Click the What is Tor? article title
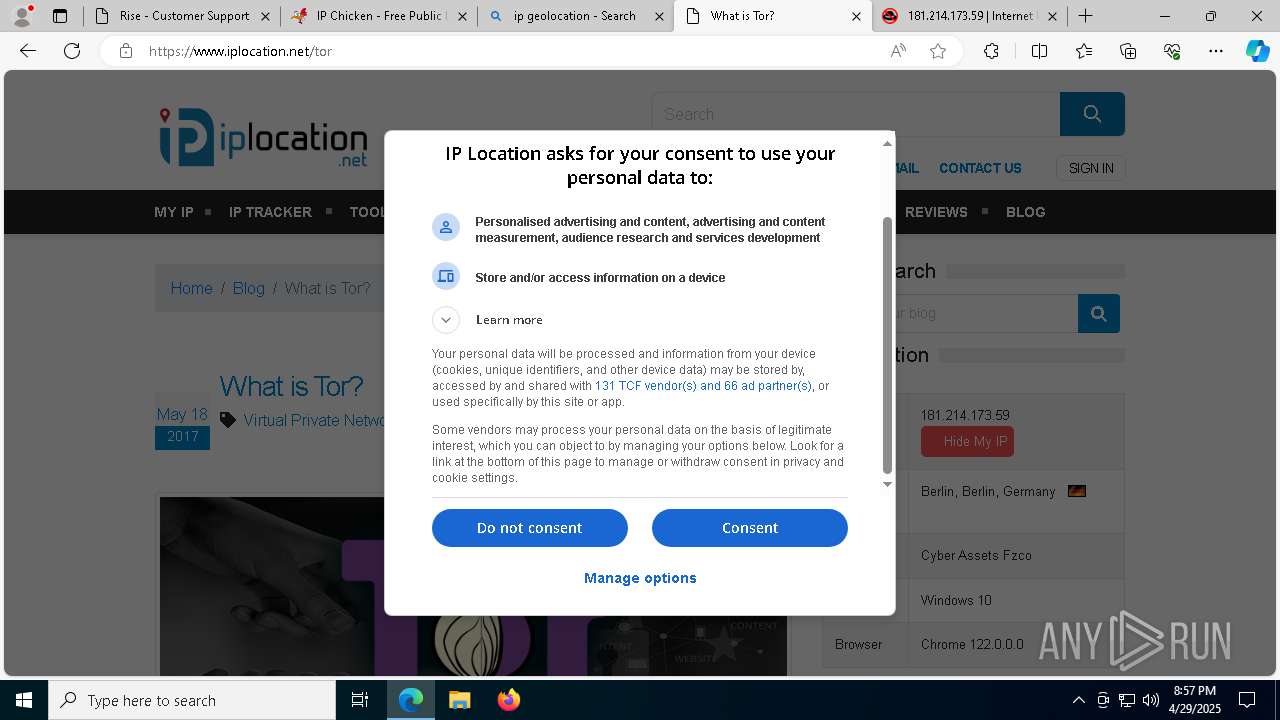1280x720 pixels. [x=291, y=386]
